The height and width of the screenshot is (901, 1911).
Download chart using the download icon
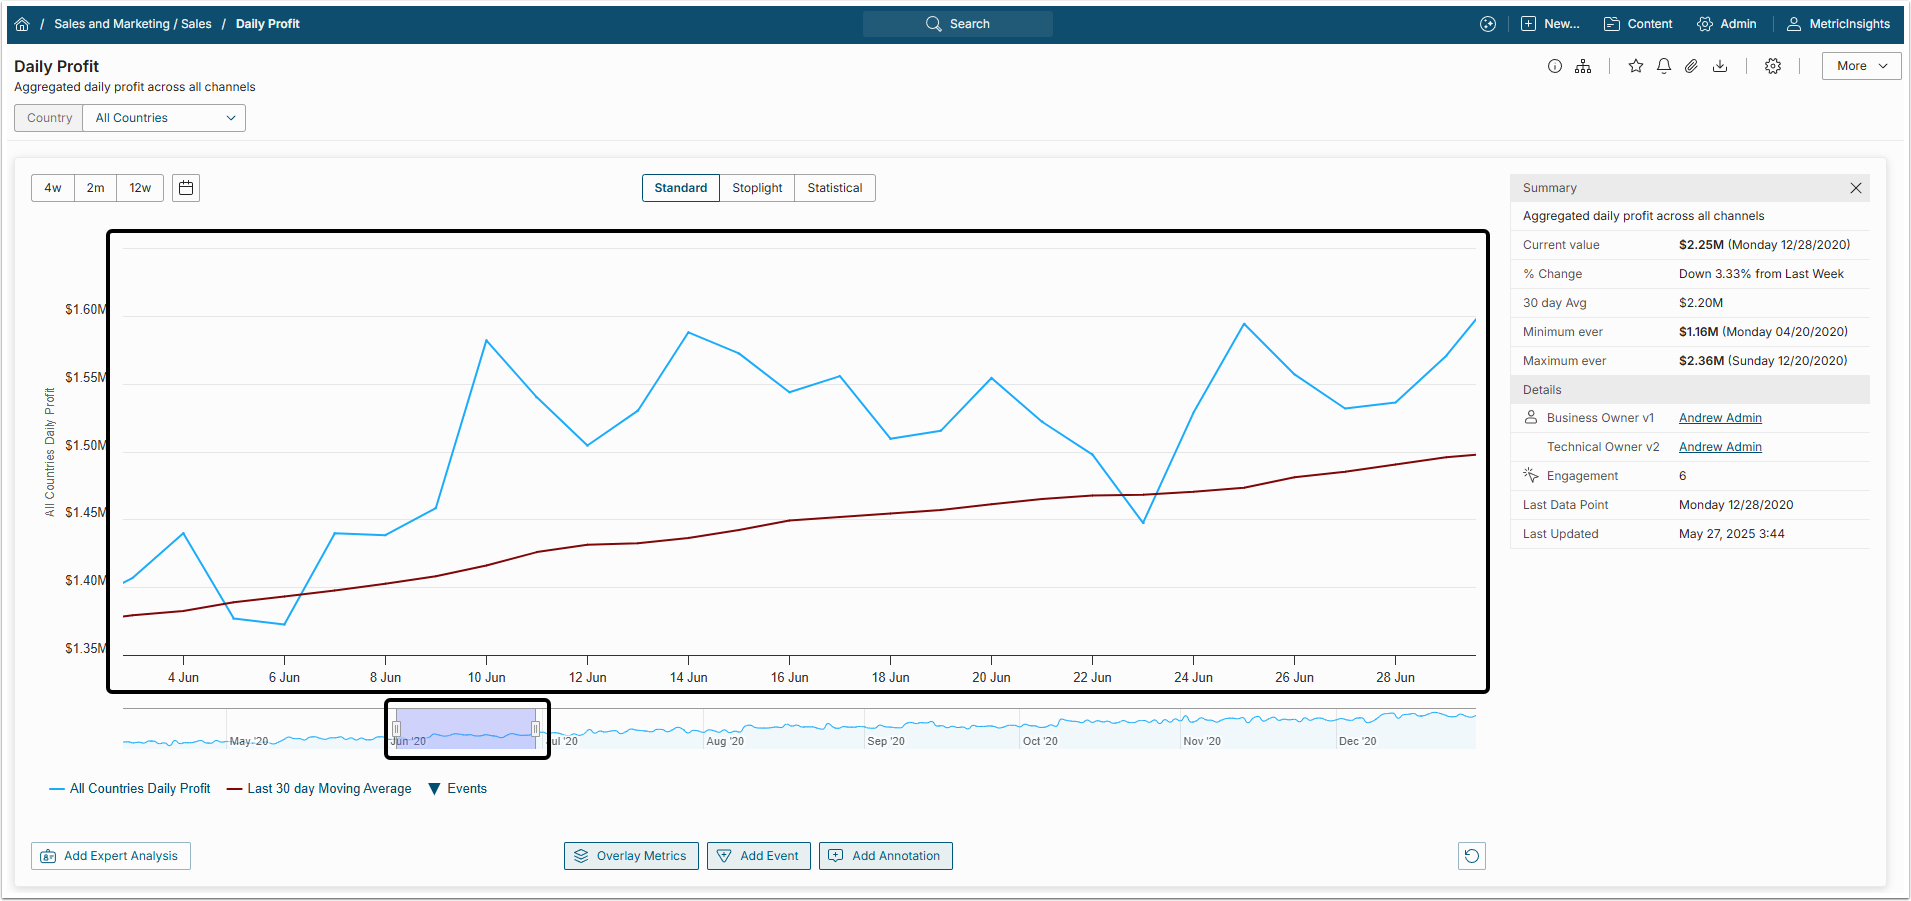coord(1720,66)
